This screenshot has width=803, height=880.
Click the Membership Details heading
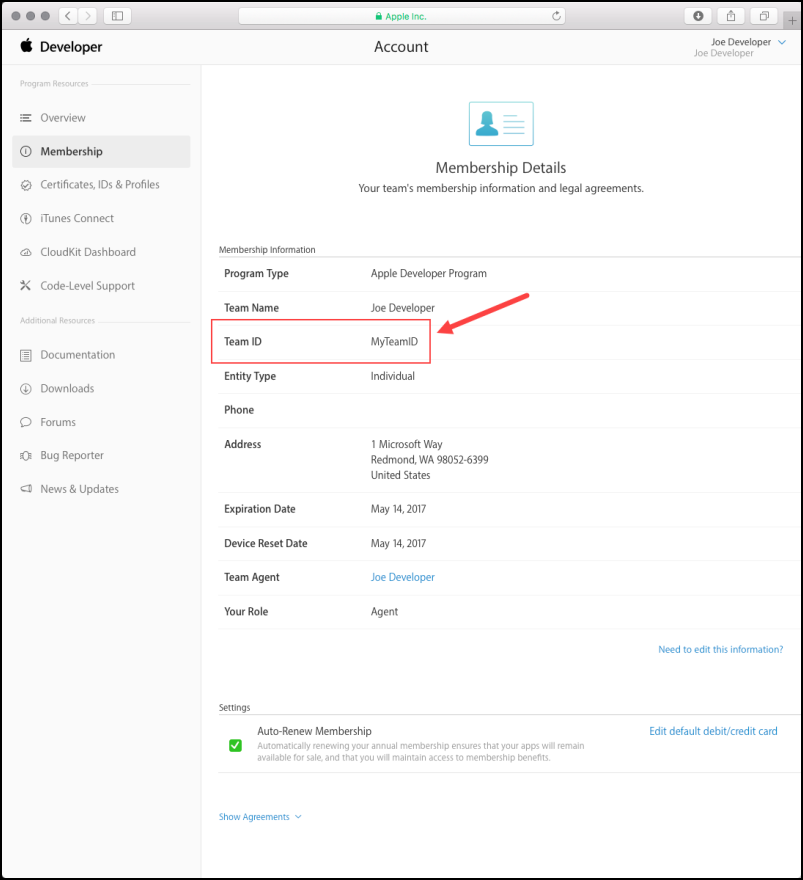(501, 167)
